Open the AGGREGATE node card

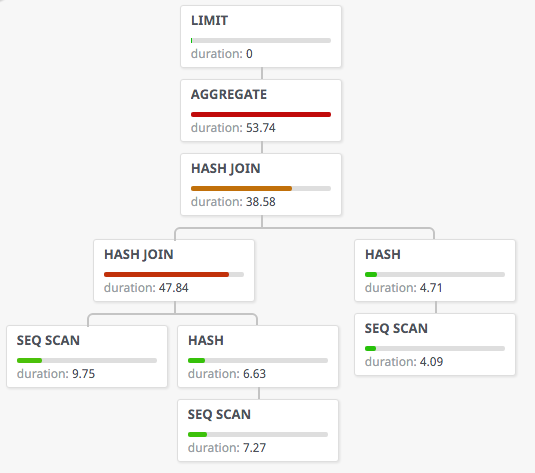tap(261, 111)
